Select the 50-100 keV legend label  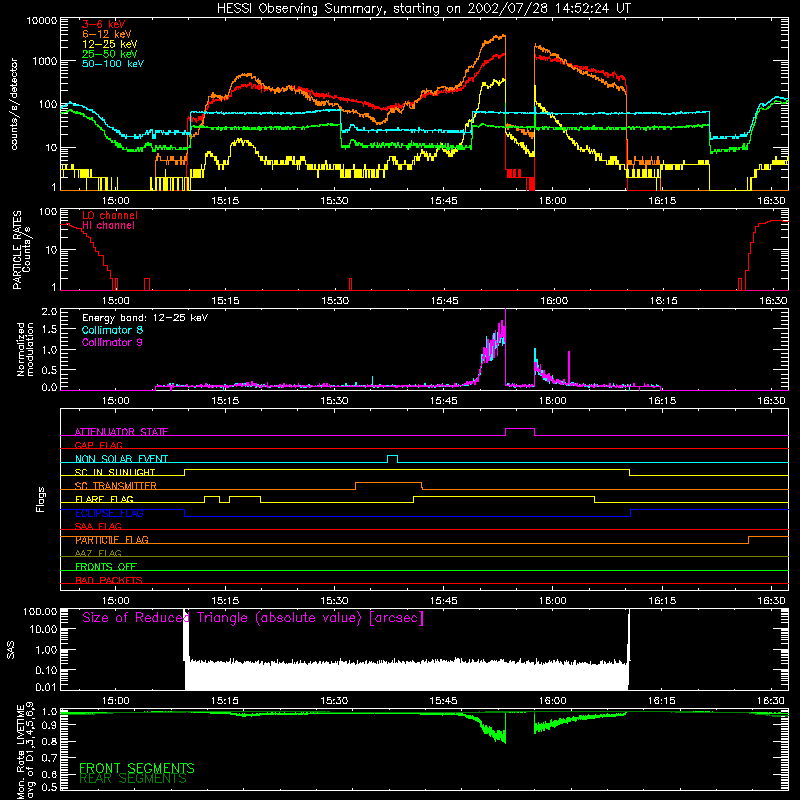coord(113,64)
